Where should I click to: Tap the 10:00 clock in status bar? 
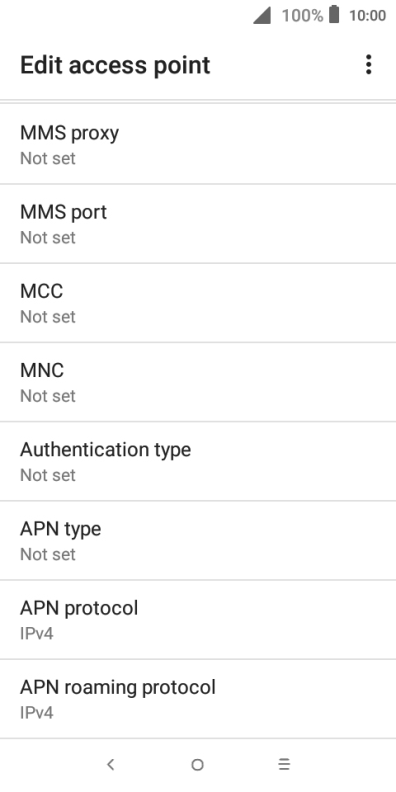pyautogui.click(x=368, y=16)
